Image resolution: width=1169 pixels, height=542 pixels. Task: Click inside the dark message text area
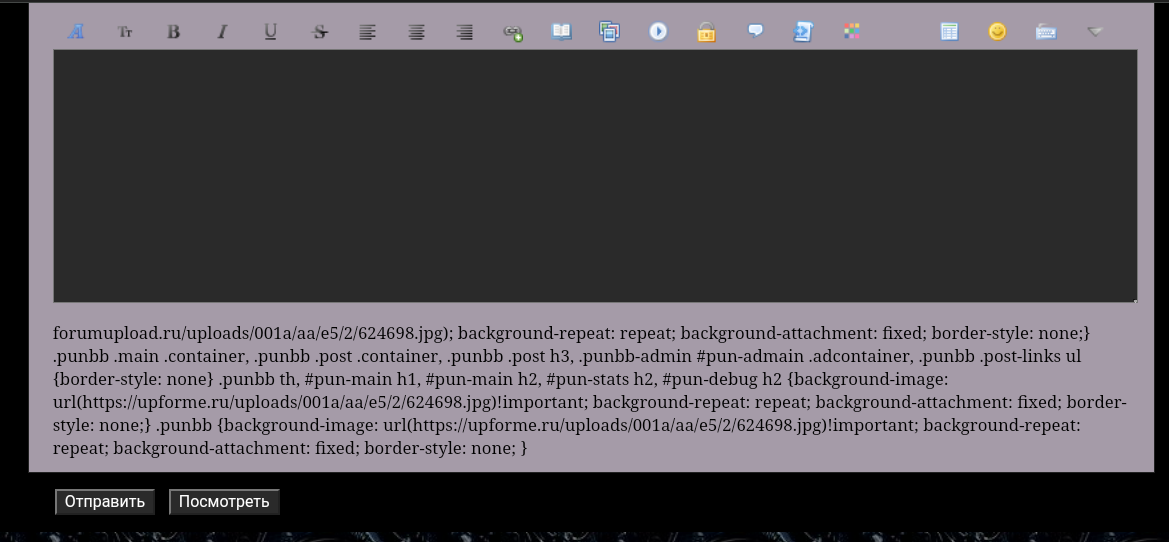pos(595,176)
